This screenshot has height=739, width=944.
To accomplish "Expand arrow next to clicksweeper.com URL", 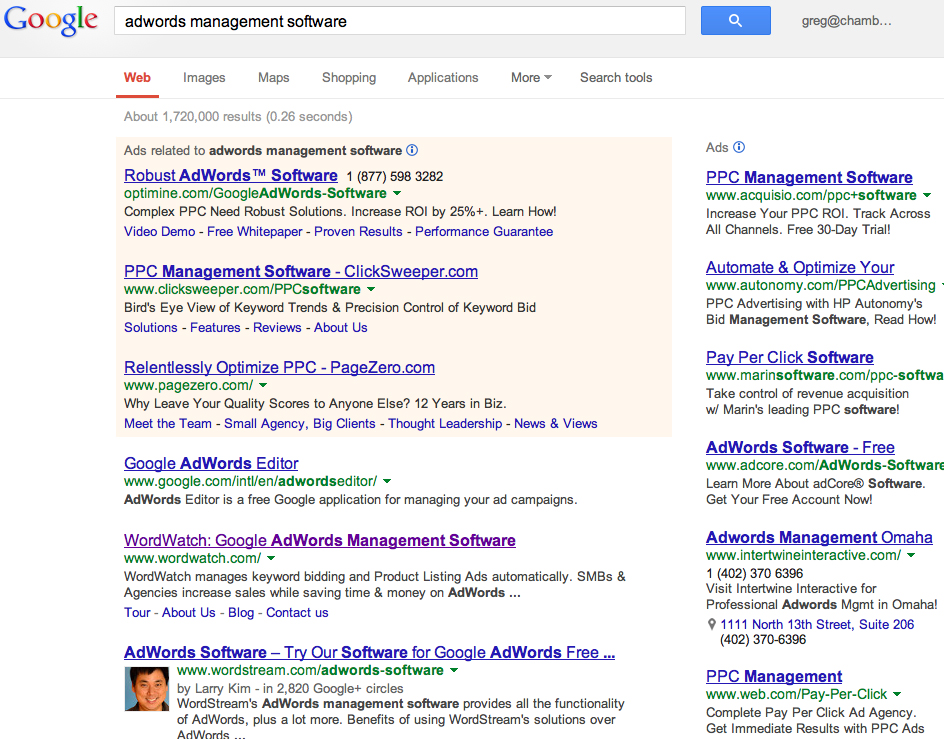I will click(x=371, y=289).
